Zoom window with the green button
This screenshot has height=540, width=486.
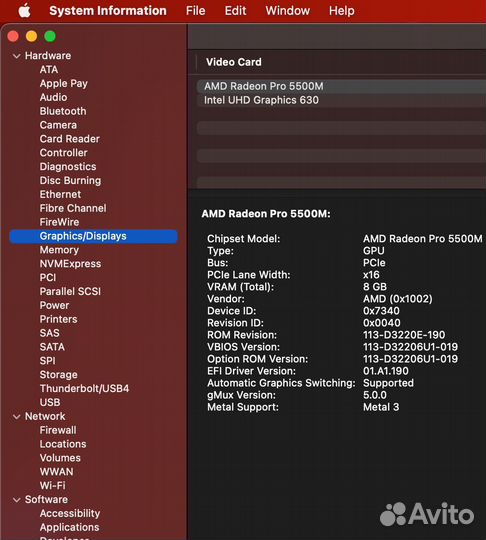point(50,36)
